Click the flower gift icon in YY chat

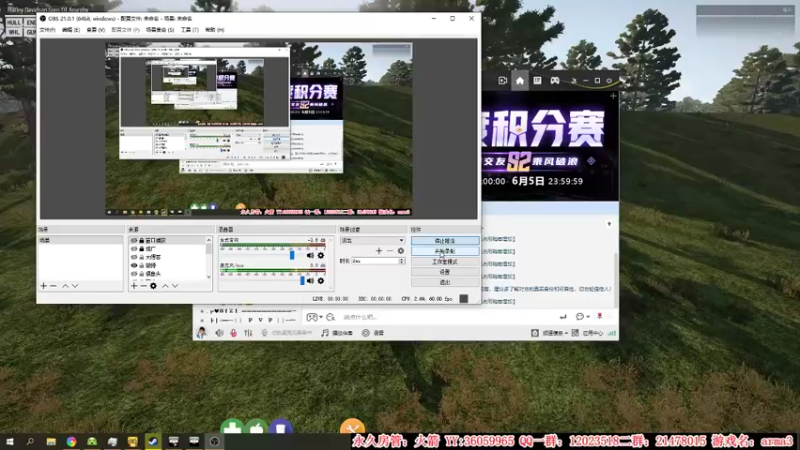click(x=599, y=317)
